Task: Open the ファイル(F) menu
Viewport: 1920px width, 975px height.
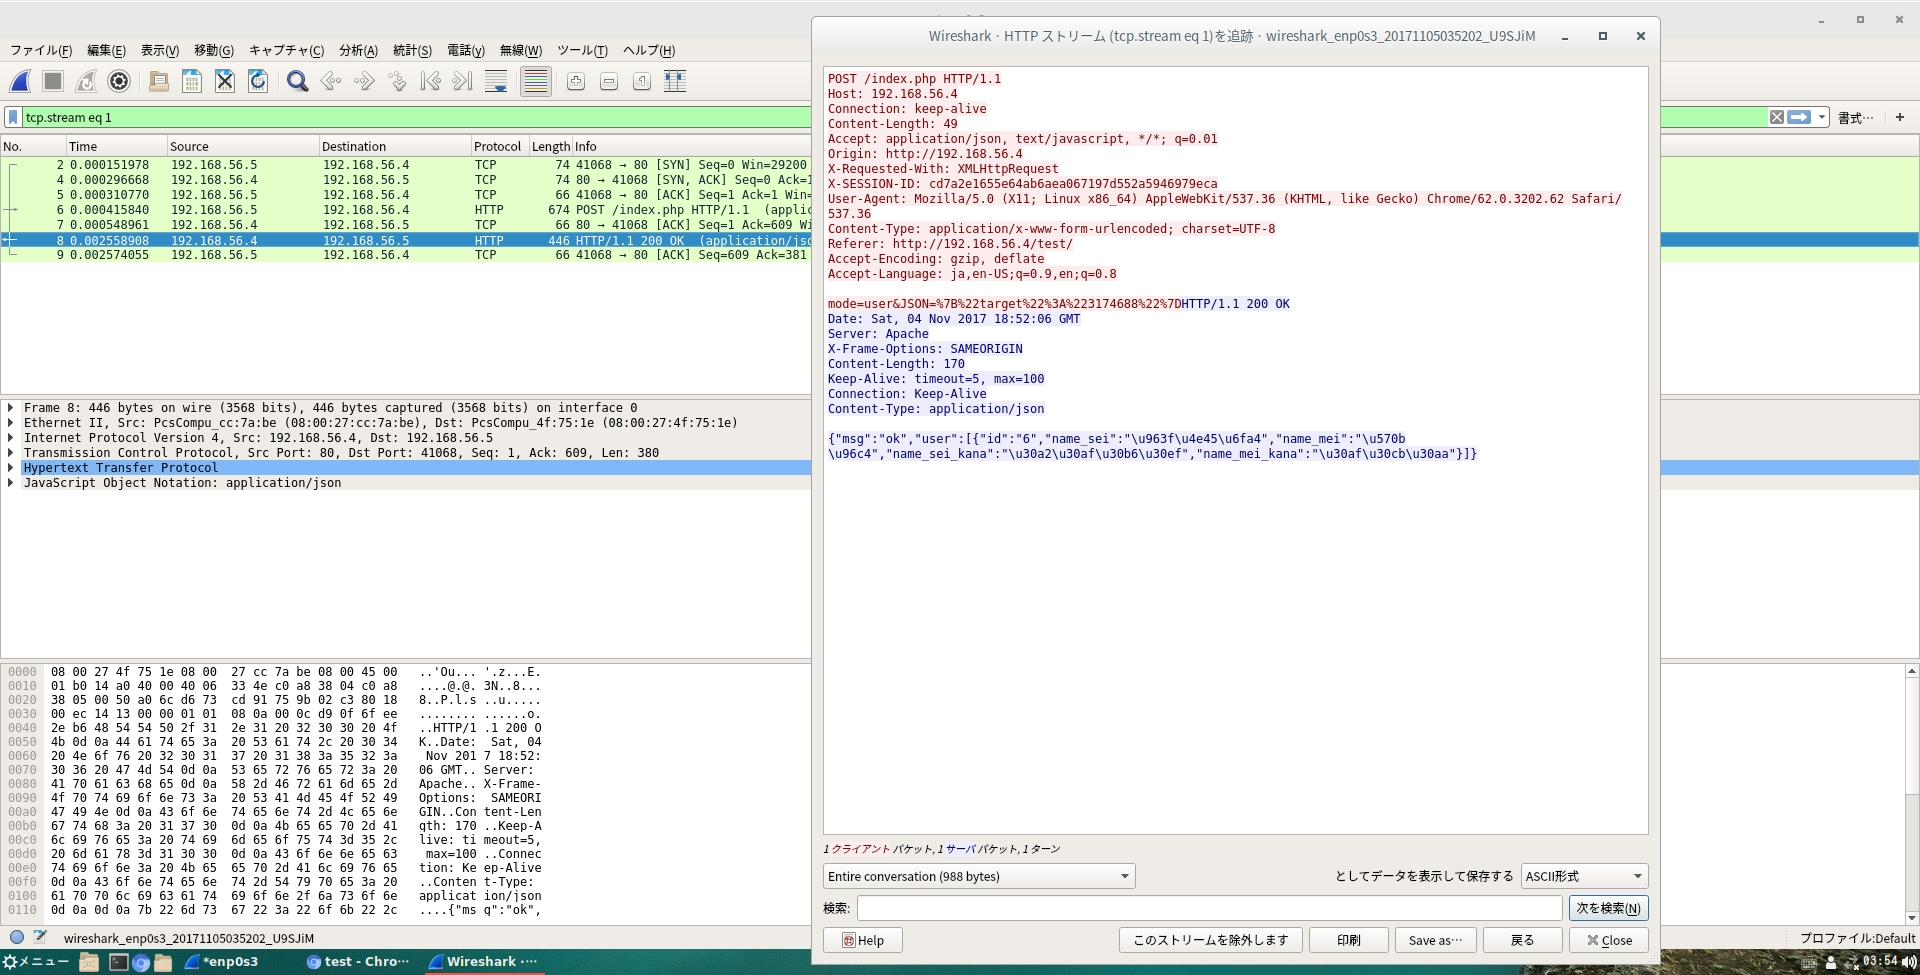Action: (41, 50)
